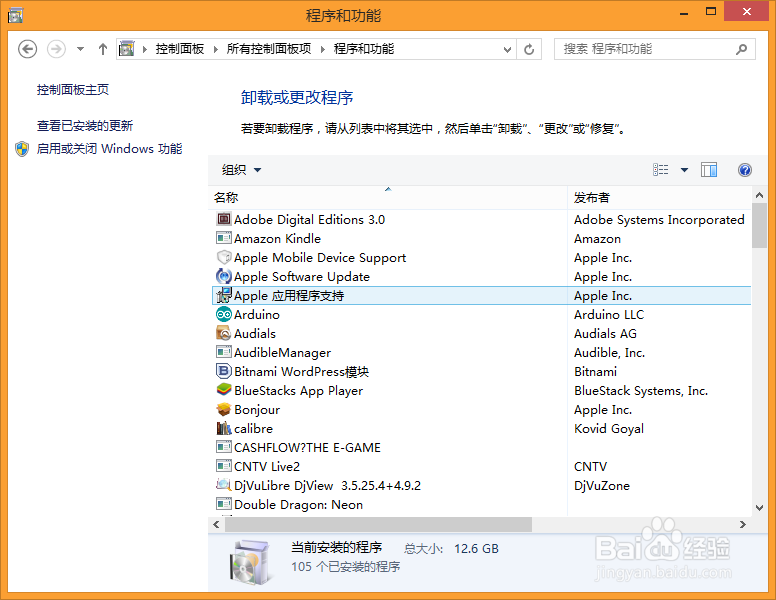The width and height of the screenshot is (776, 600).
Task: Go forward with the forward arrow button
Action: (56, 49)
